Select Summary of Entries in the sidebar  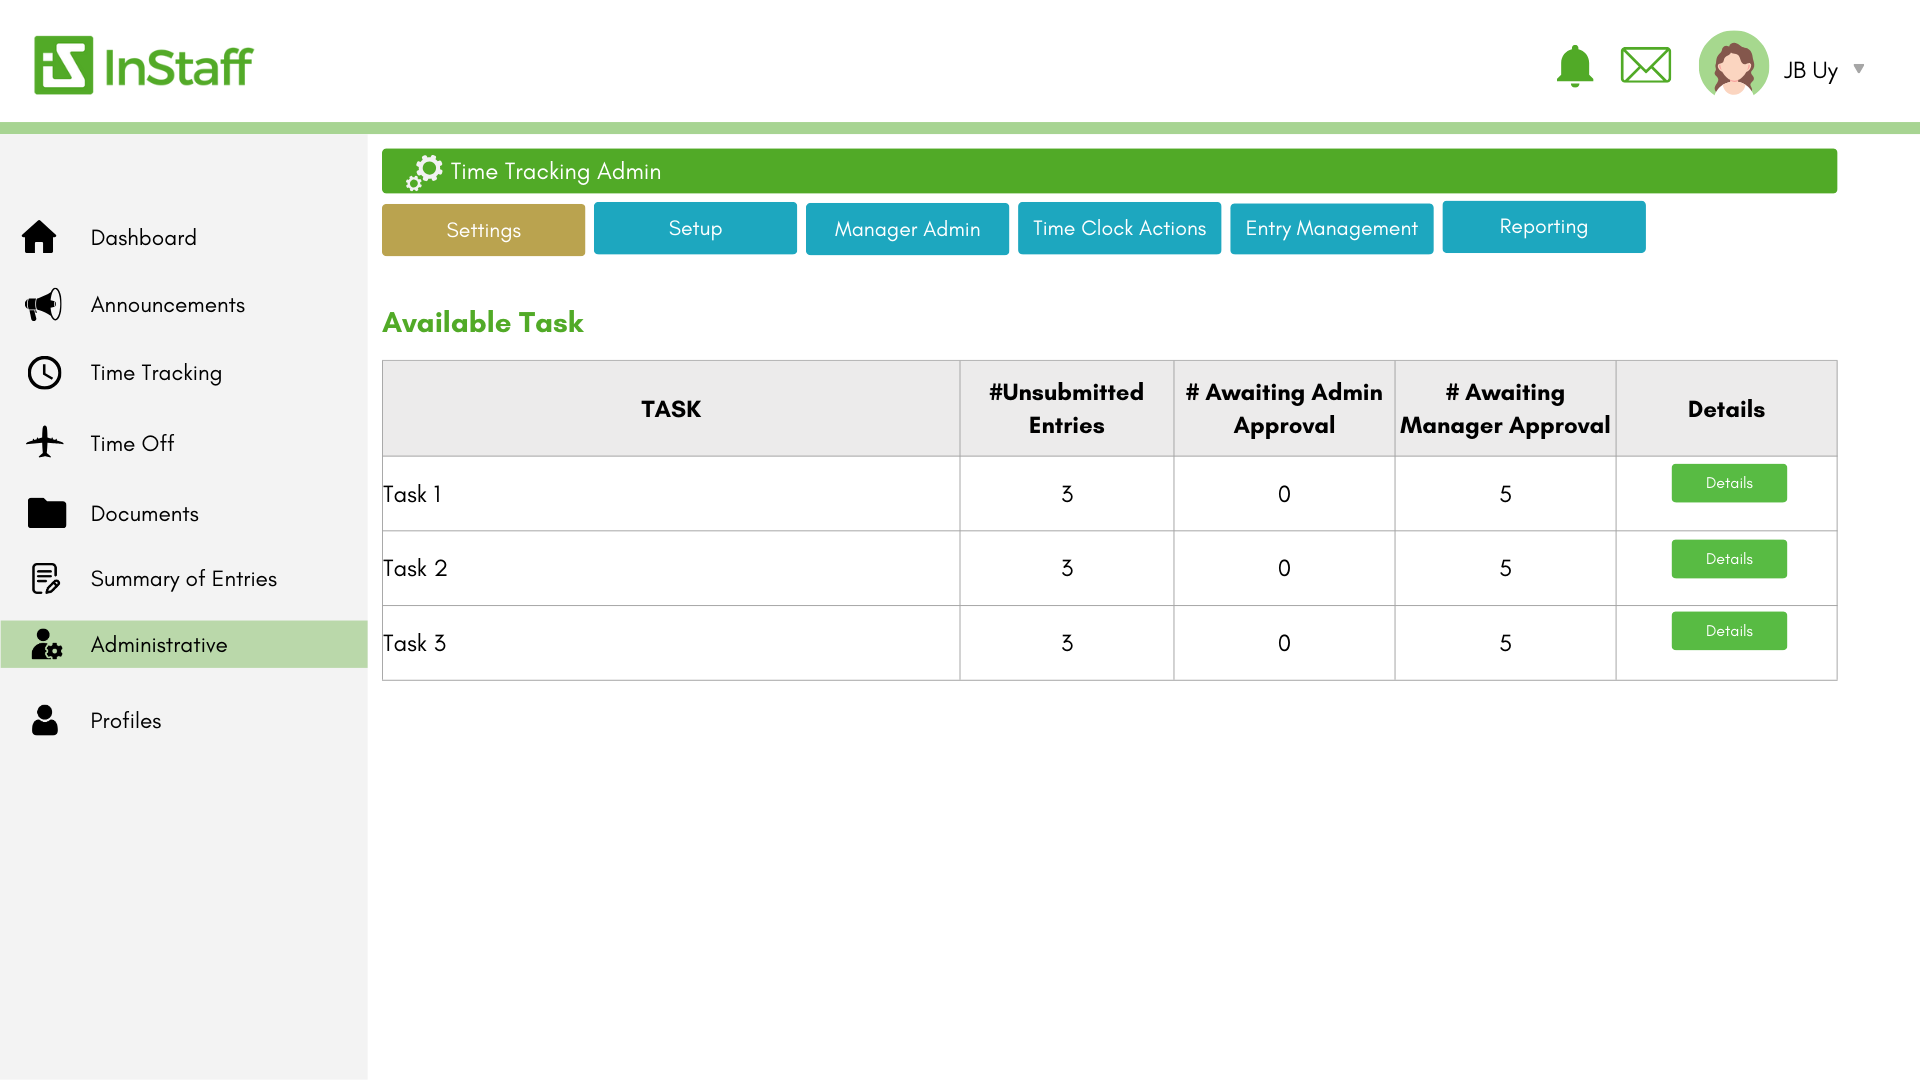tap(183, 579)
